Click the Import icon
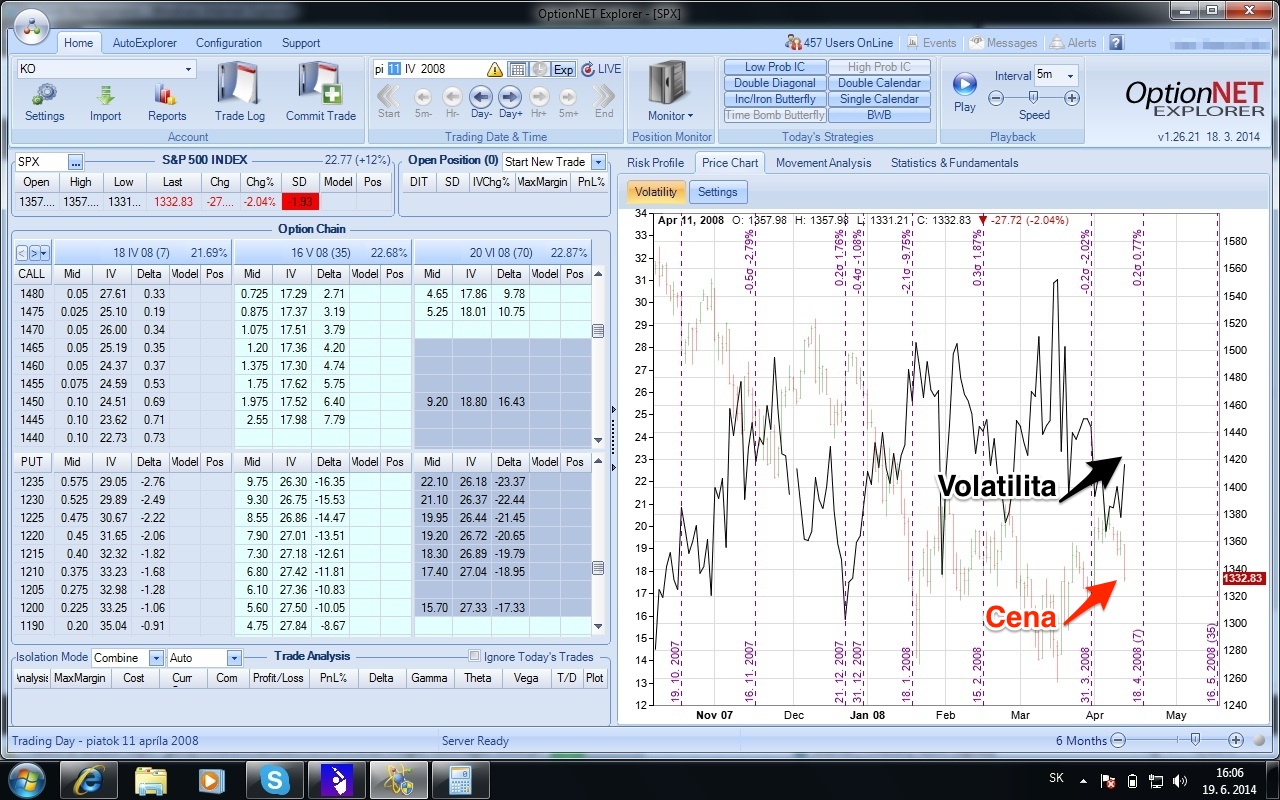 (x=105, y=96)
